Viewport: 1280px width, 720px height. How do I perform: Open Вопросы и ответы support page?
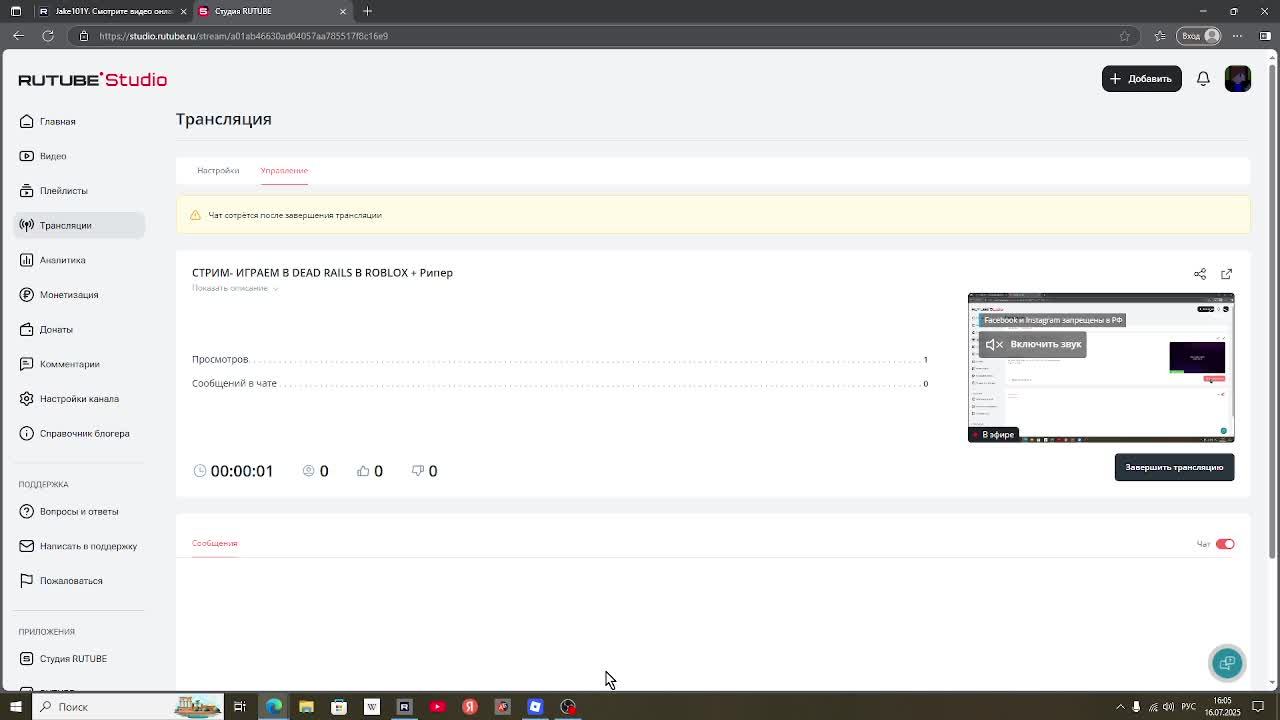tap(80, 511)
